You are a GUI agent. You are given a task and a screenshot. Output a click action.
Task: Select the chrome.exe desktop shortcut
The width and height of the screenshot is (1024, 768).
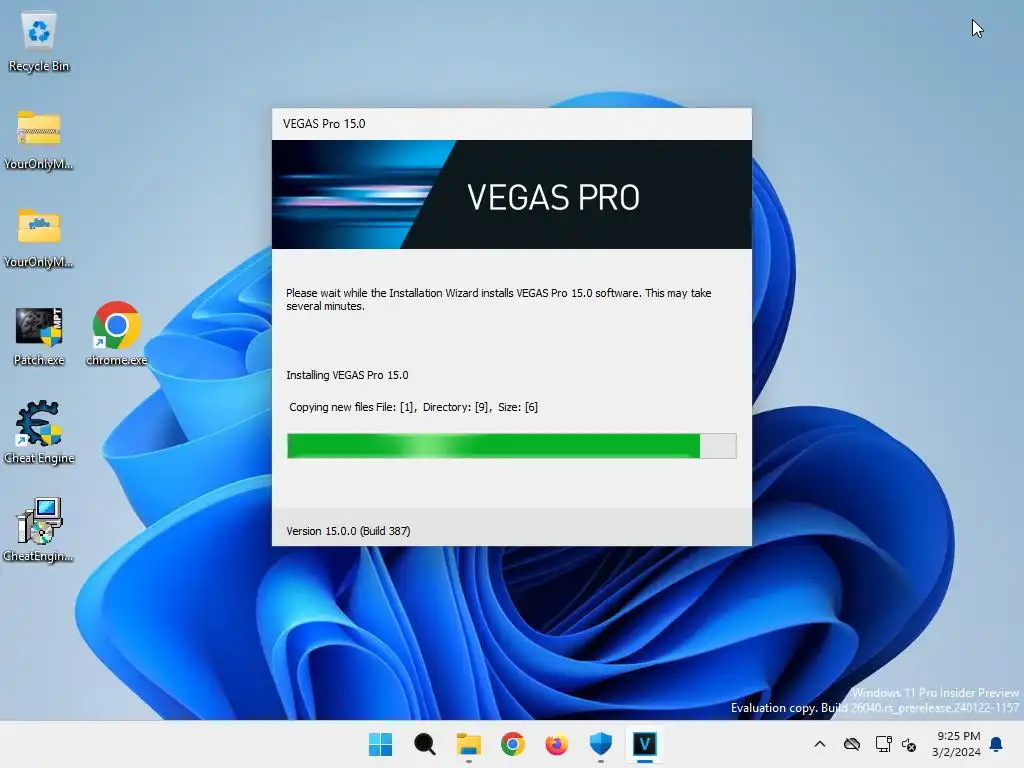click(x=116, y=334)
